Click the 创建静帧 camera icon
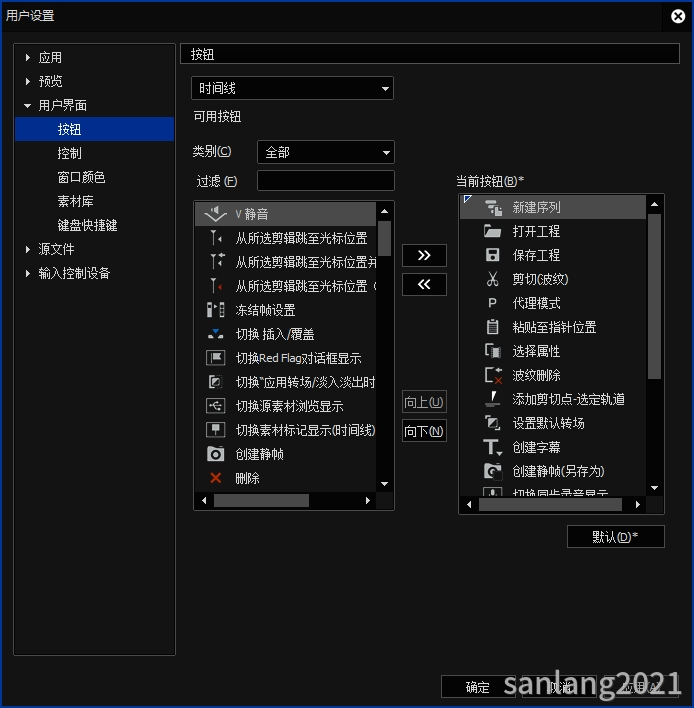This screenshot has height=708, width=694. coord(215,454)
